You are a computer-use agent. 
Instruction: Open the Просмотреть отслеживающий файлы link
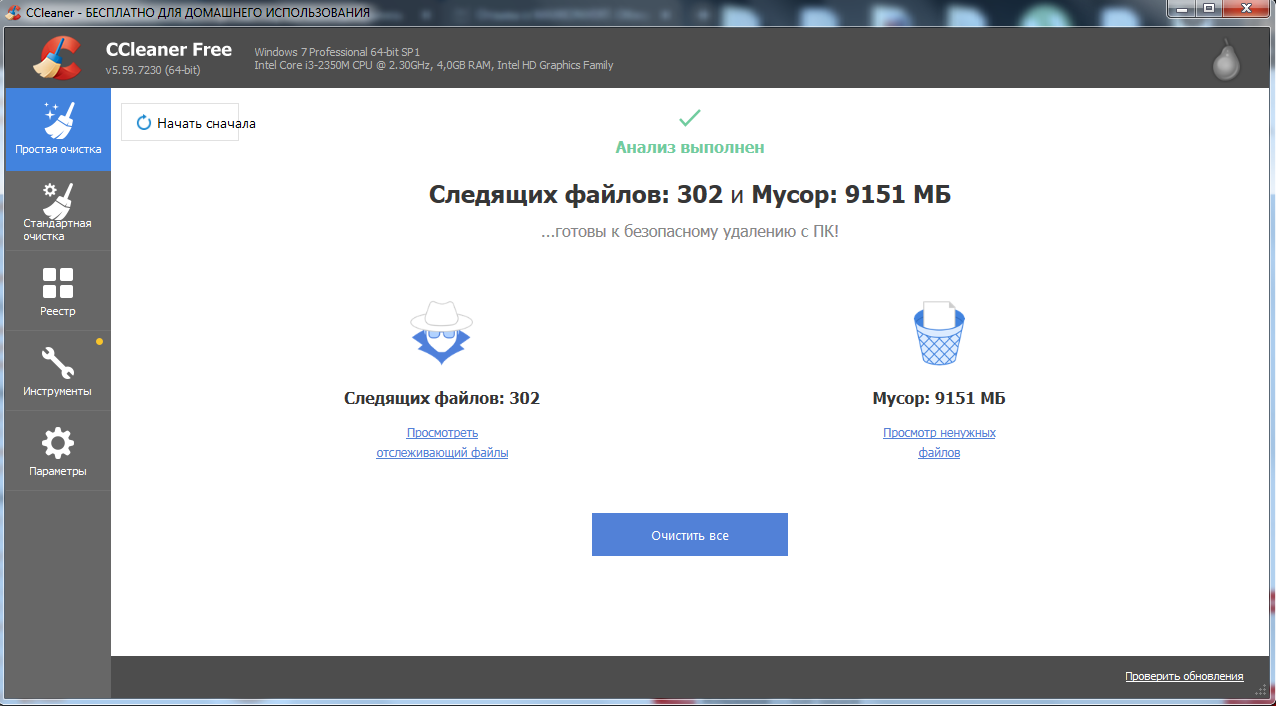[x=442, y=443]
